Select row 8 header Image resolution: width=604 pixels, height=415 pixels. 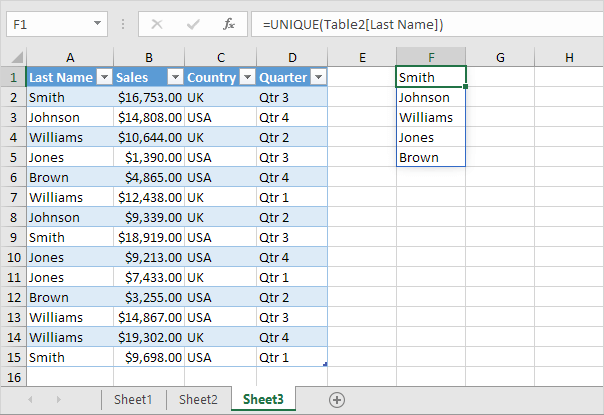click(x=13, y=217)
